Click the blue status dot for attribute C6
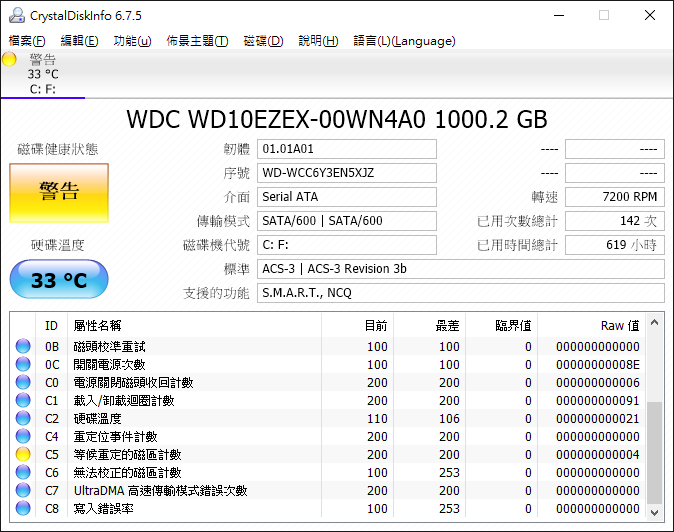 (23, 473)
